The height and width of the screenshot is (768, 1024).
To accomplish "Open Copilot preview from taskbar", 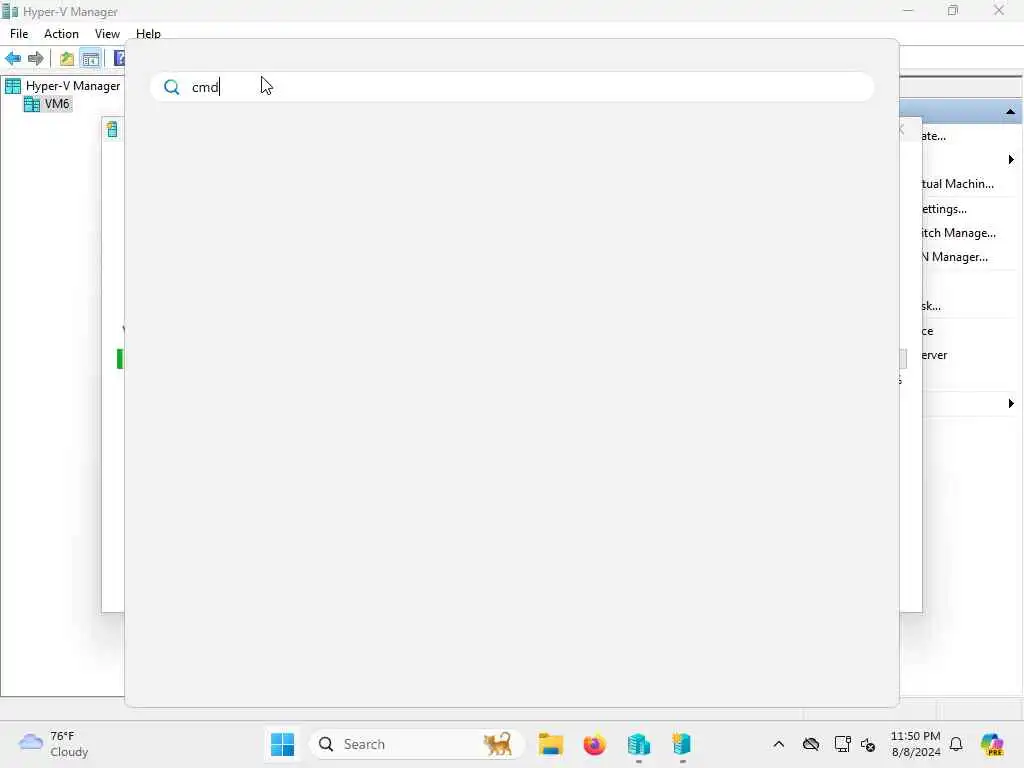I will click(992, 744).
